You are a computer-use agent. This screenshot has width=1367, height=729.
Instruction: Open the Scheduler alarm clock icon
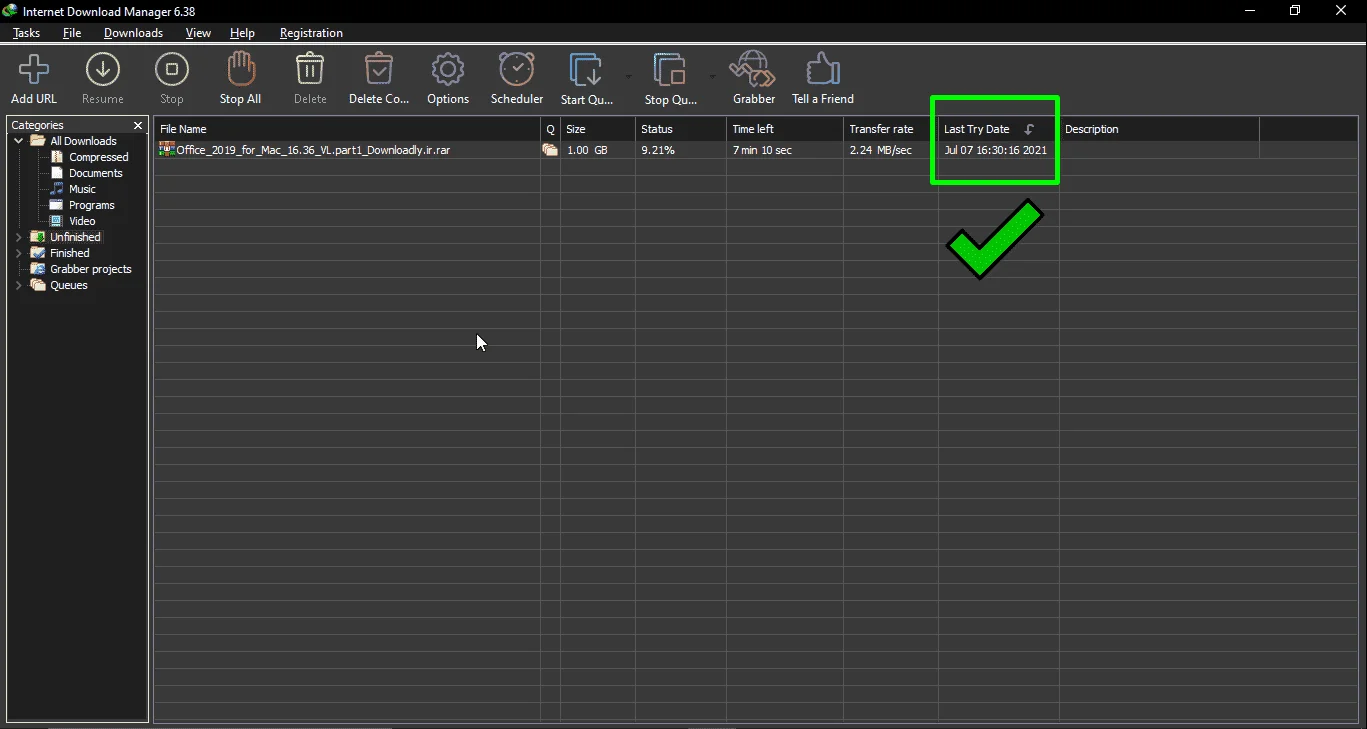point(517,70)
